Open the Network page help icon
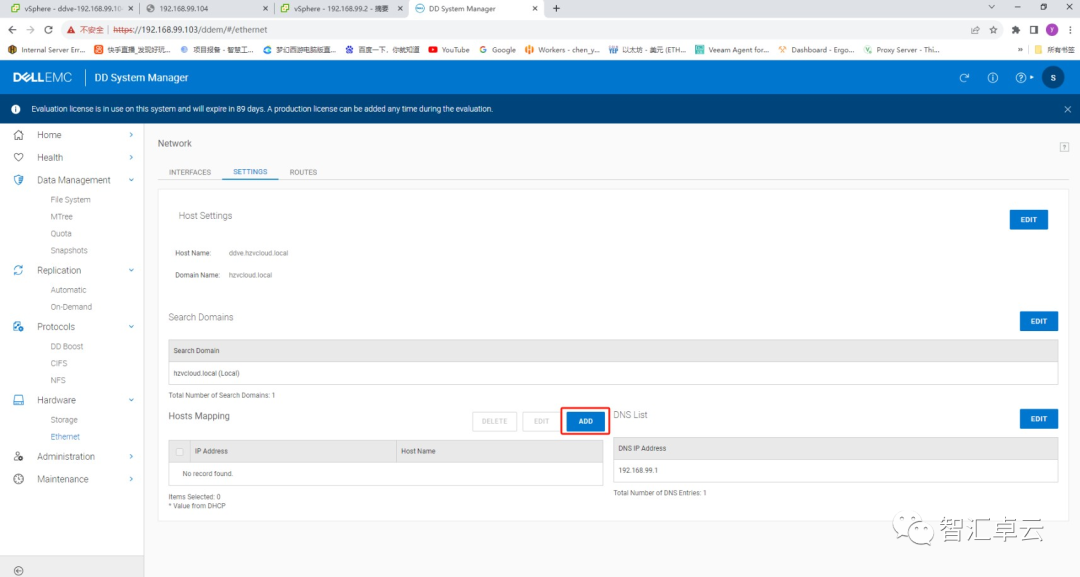The image size is (1080, 577). tap(1064, 147)
